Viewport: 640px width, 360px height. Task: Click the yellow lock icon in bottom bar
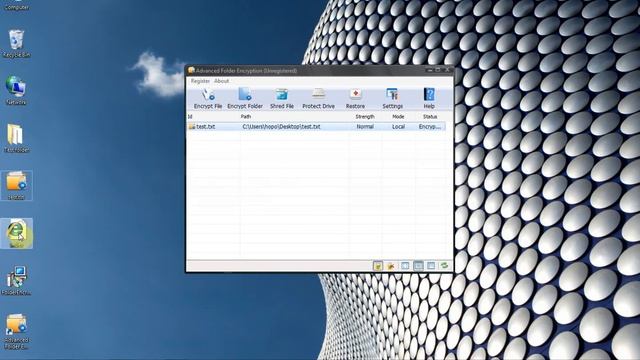click(x=378, y=266)
